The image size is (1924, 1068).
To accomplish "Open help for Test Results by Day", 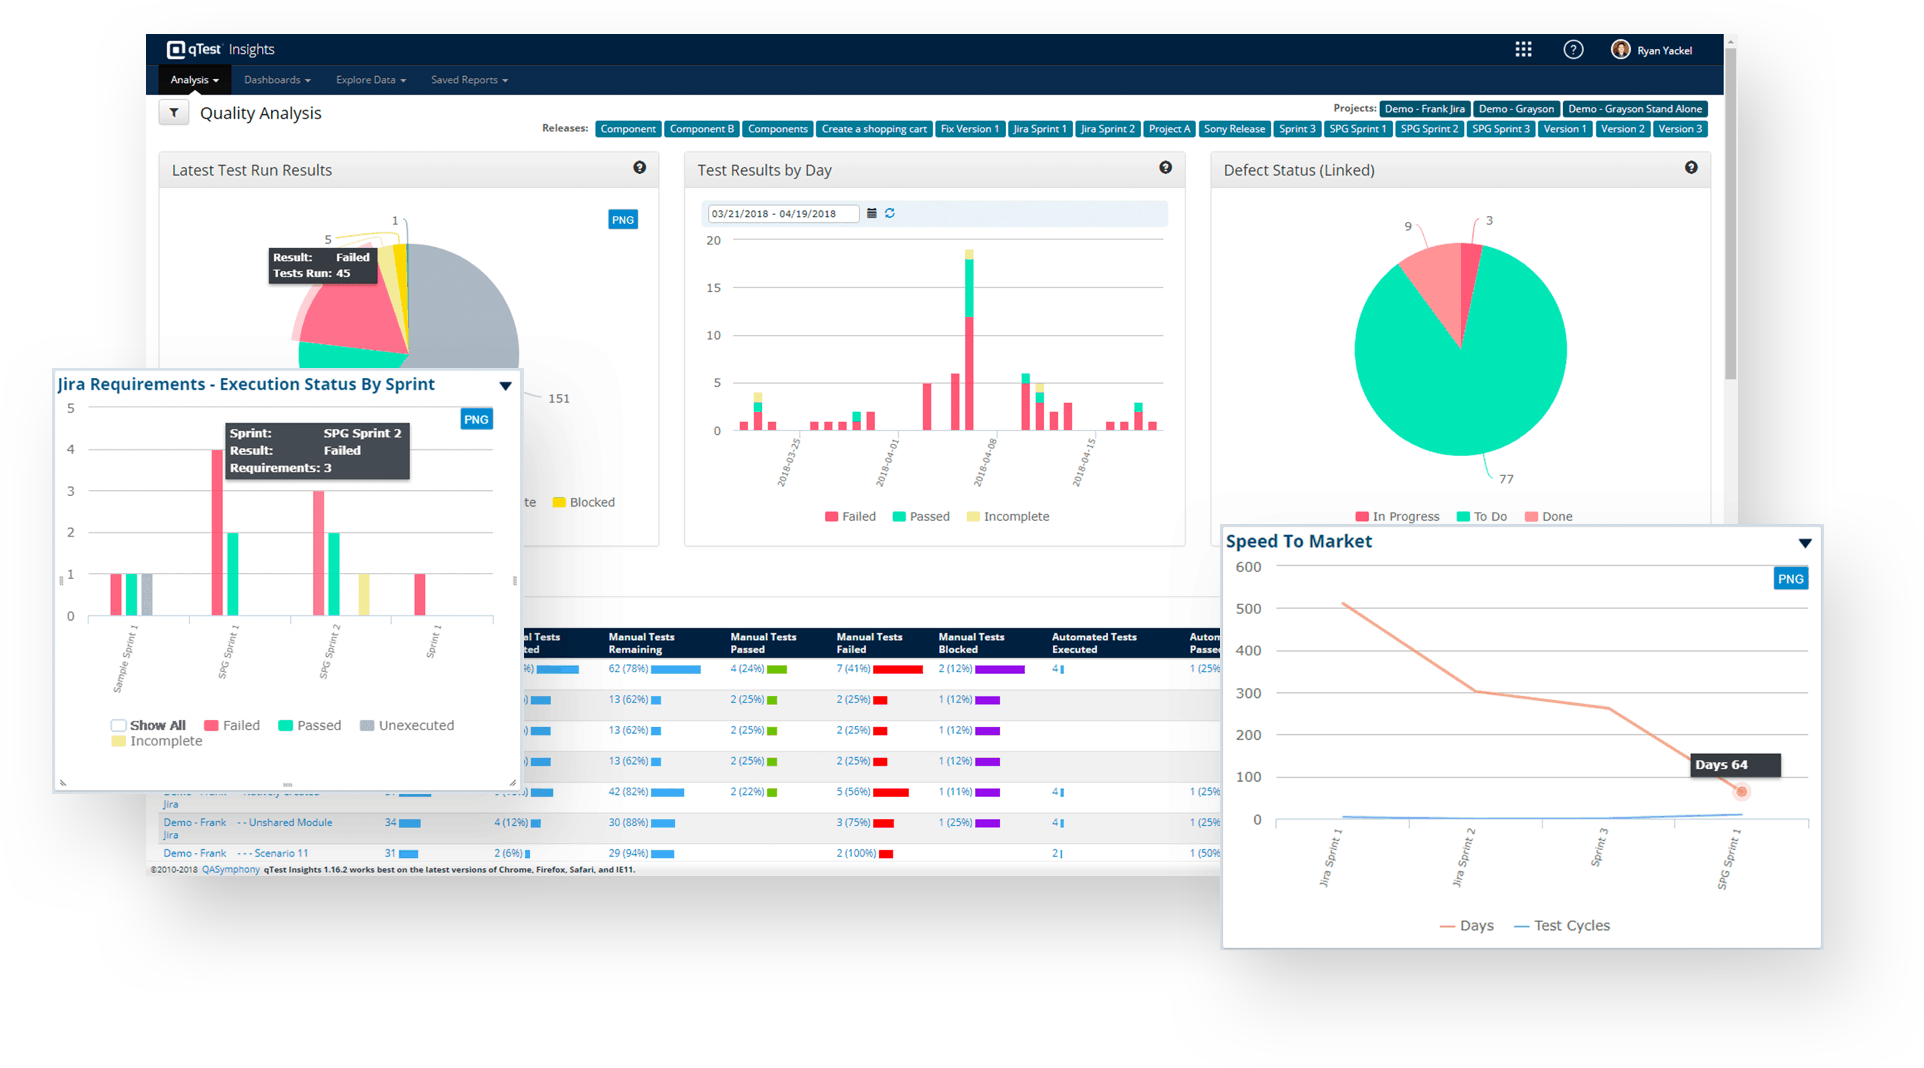I will 1165,168.
